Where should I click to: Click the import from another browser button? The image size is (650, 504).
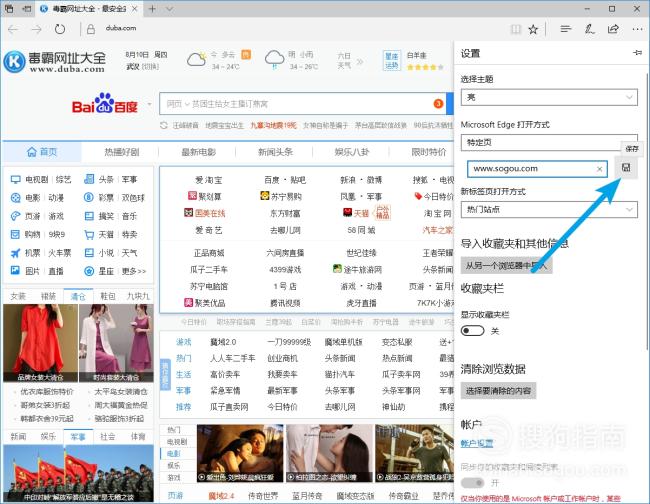[x=506, y=265]
